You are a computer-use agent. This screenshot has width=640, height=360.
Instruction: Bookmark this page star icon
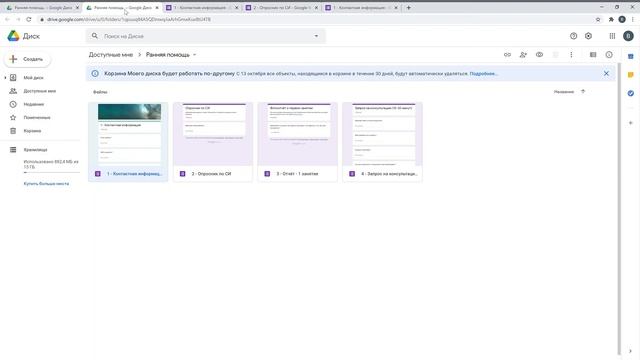click(598, 19)
